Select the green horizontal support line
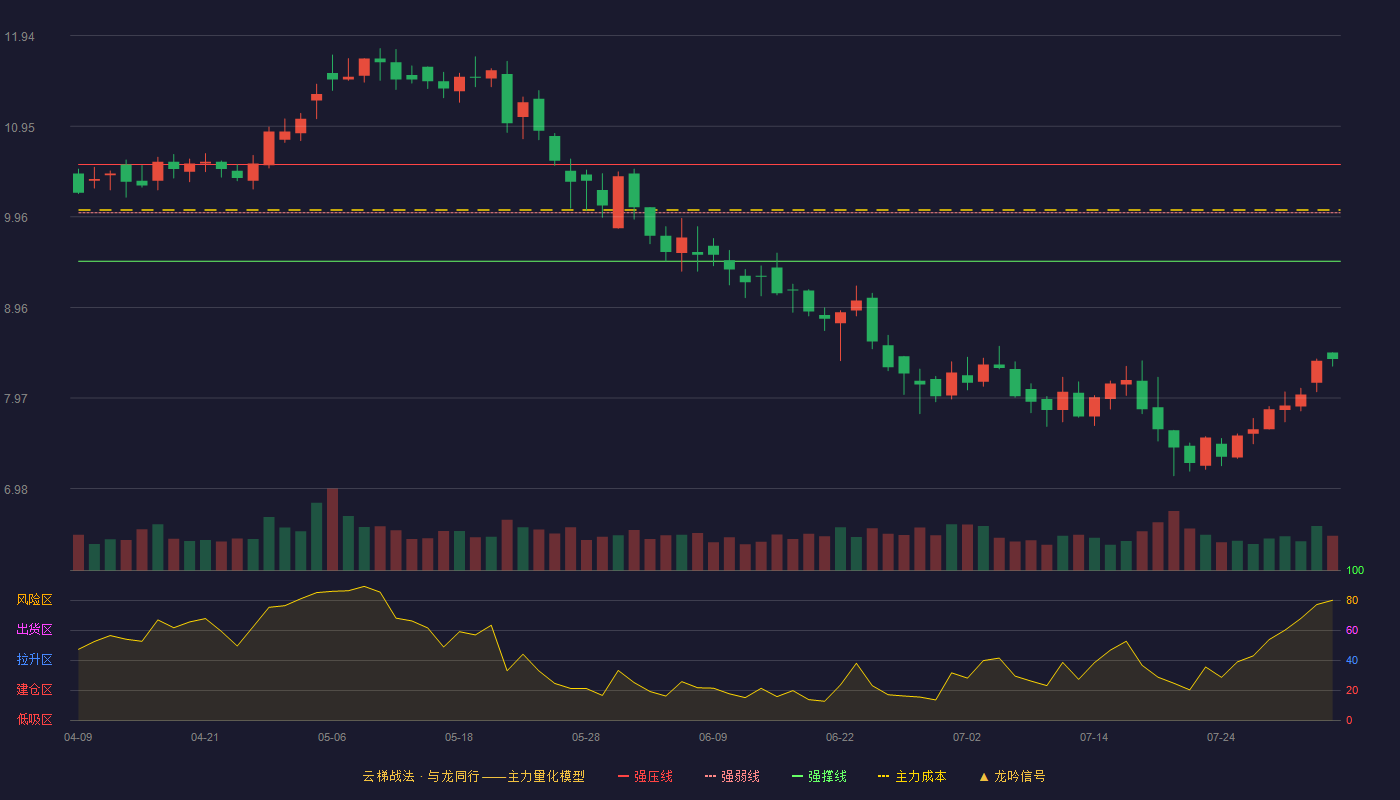1400x800 pixels. point(709,261)
